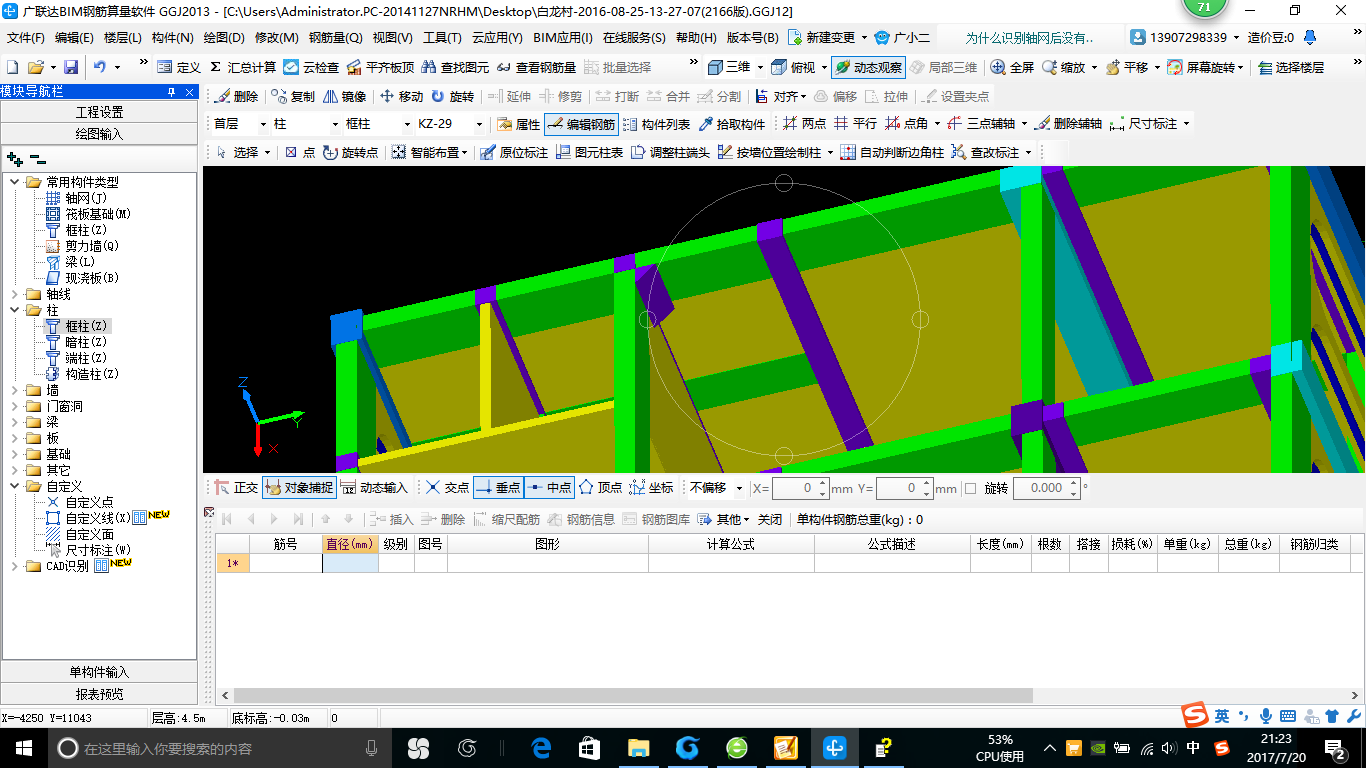The width and height of the screenshot is (1366, 768).
Task: Open 图元柱表 column table
Action: pos(589,152)
